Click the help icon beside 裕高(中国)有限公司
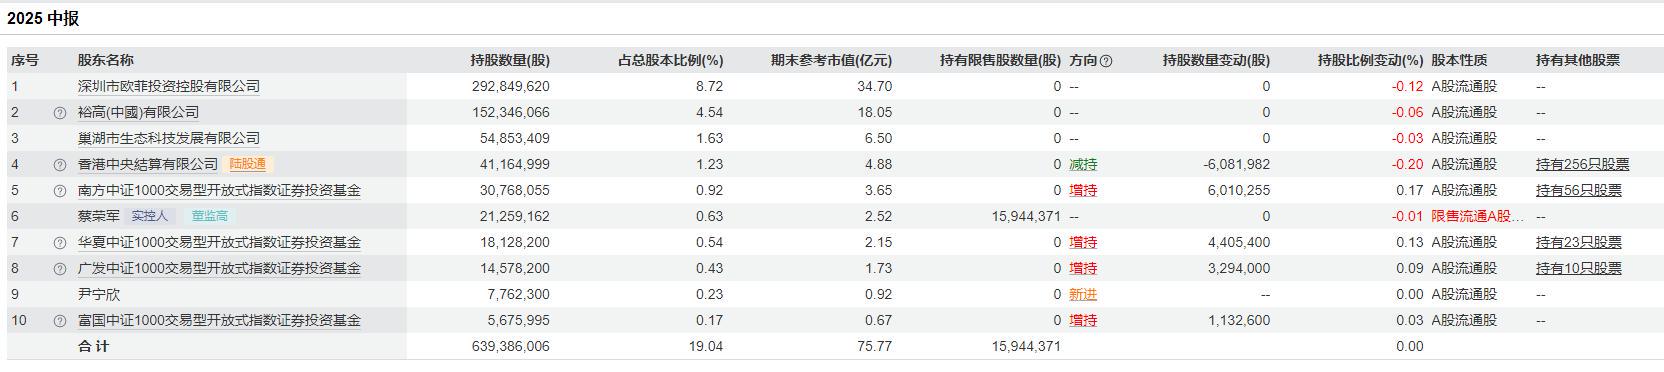This screenshot has width=1664, height=372. (x=60, y=113)
